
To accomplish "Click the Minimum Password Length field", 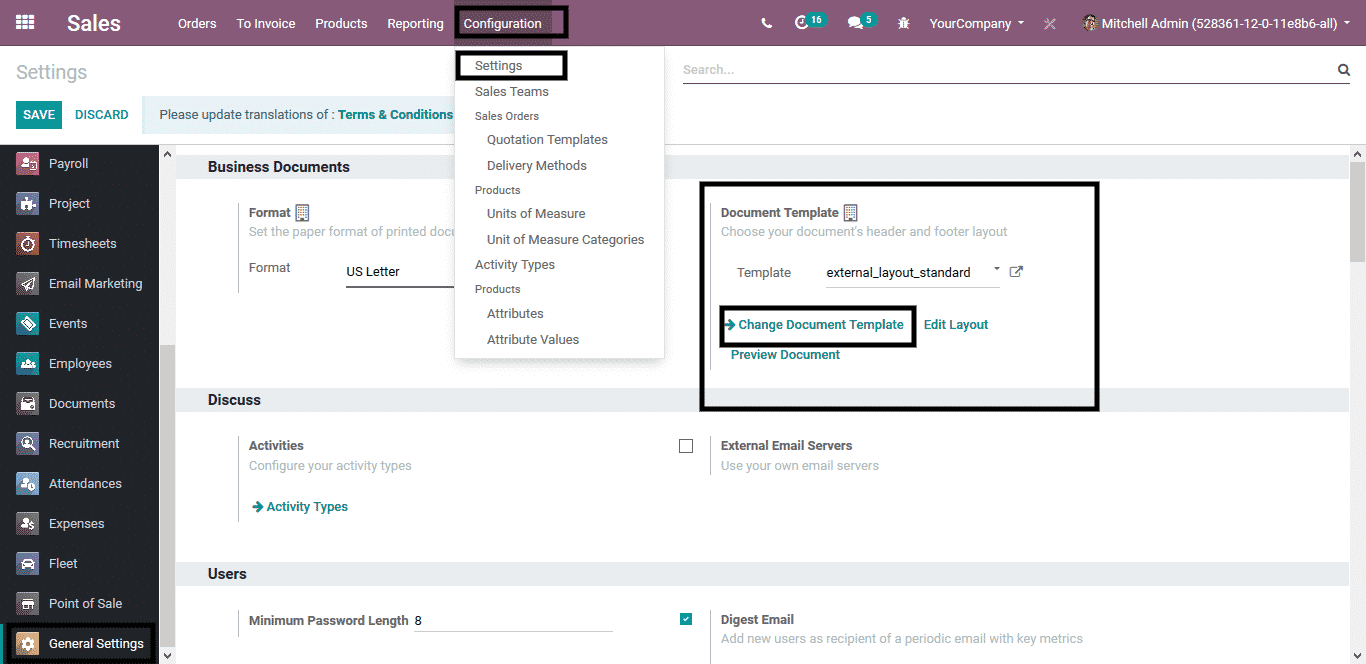I will click(512, 621).
